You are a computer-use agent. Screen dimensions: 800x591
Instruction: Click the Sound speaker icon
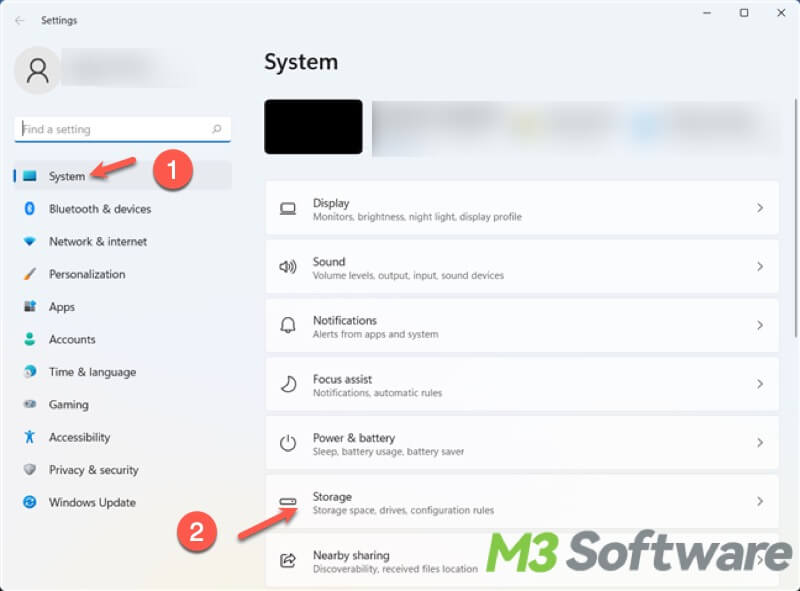click(288, 267)
